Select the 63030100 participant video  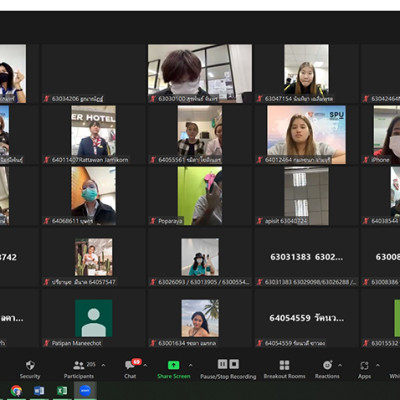[x=200, y=73]
